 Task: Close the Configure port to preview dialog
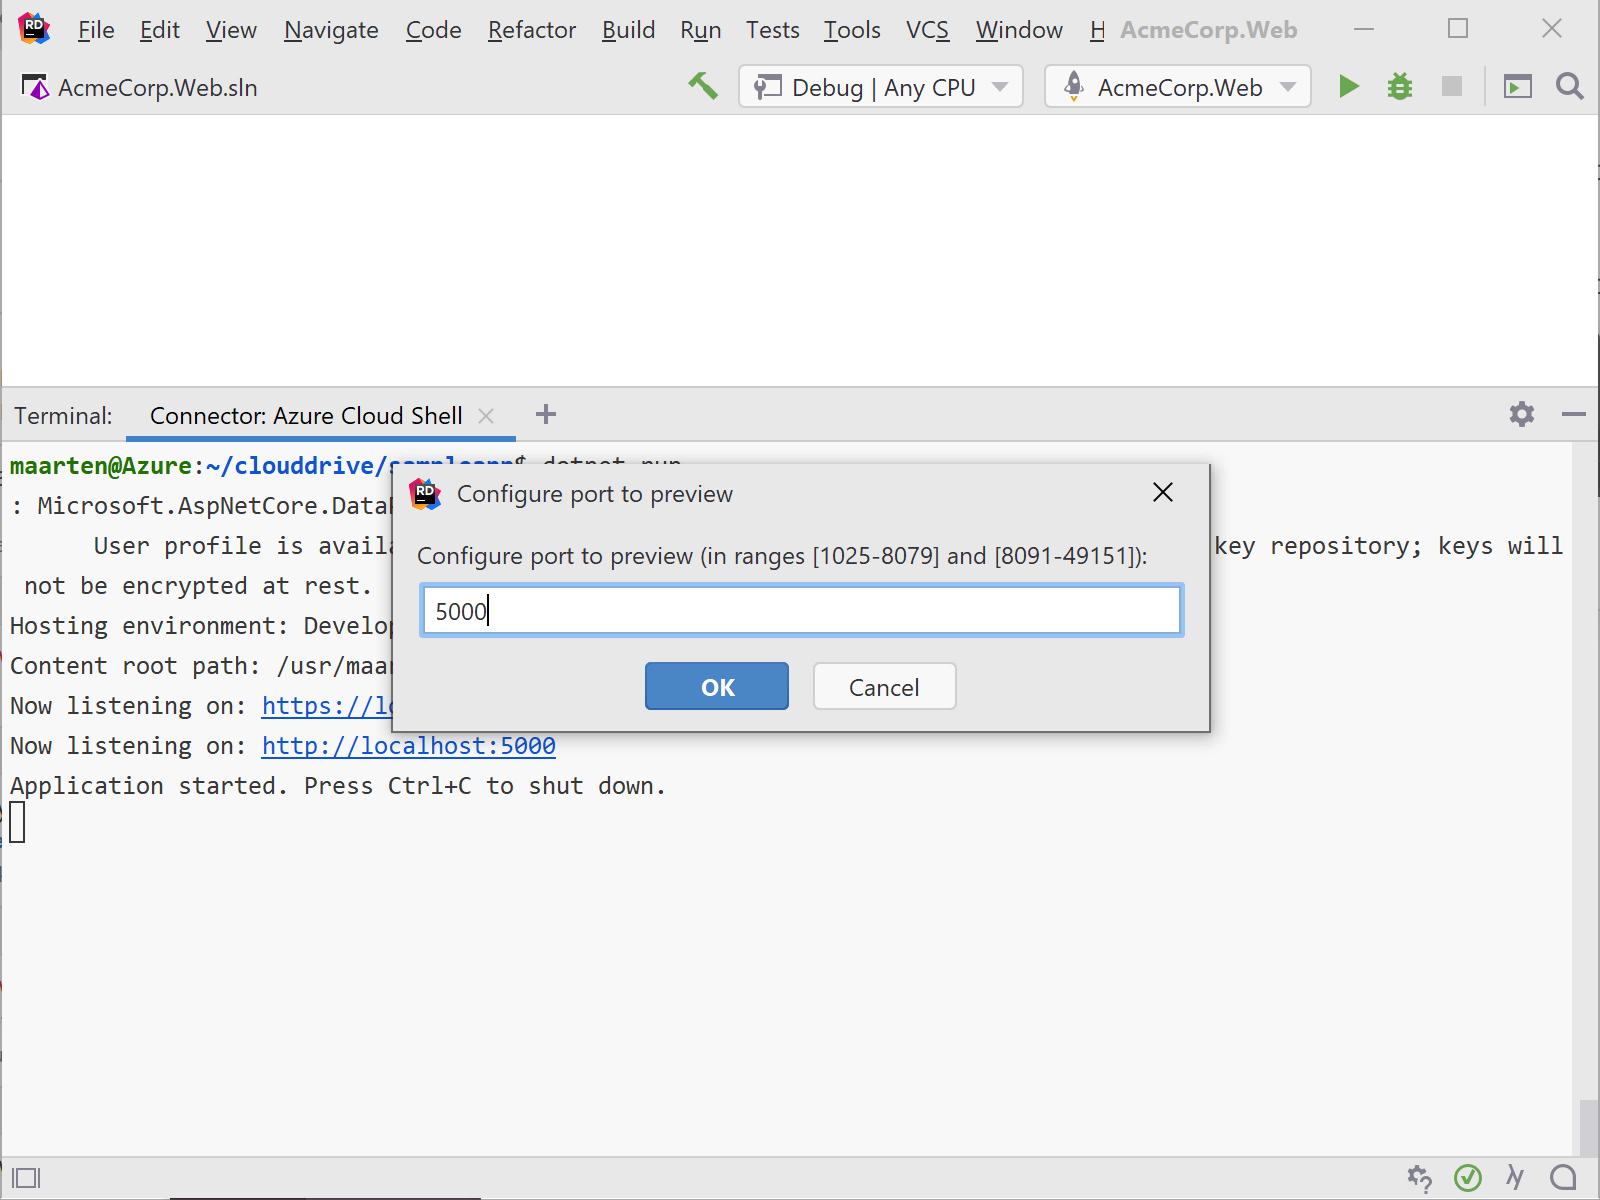[x=1163, y=492]
